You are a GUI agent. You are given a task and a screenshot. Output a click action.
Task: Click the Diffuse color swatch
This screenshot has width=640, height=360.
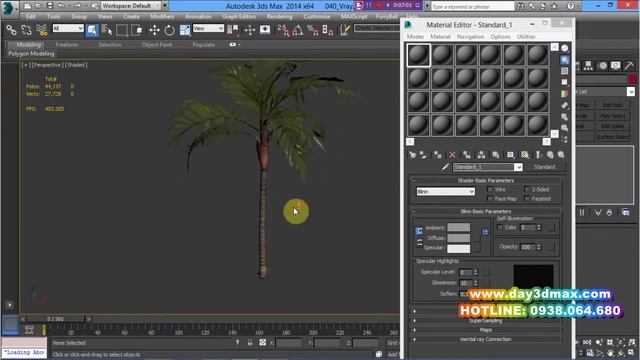tap(458, 238)
